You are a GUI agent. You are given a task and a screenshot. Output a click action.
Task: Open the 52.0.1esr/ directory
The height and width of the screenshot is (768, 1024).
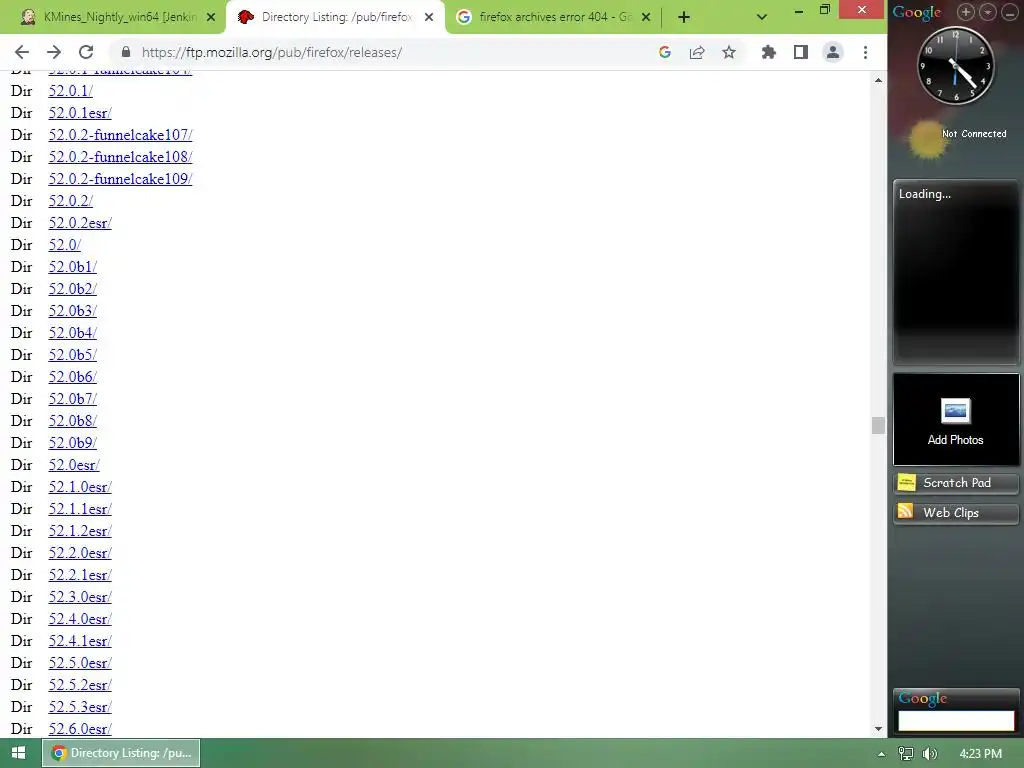80,113
